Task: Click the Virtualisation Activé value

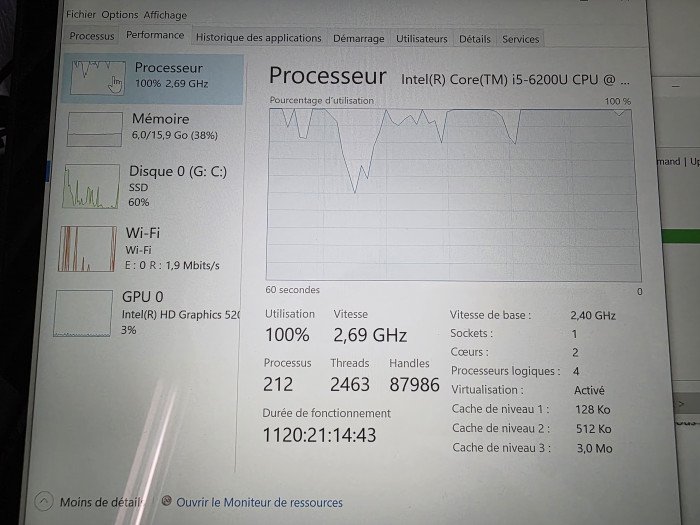Action: point(589,391)
